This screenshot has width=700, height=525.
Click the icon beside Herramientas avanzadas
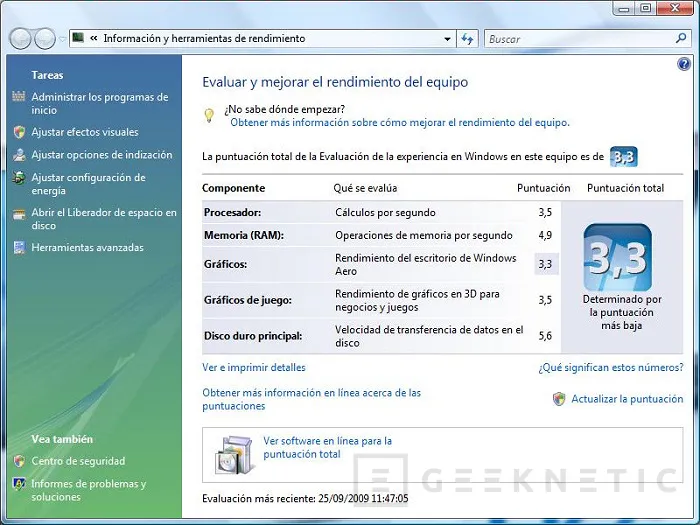point(19,247)
